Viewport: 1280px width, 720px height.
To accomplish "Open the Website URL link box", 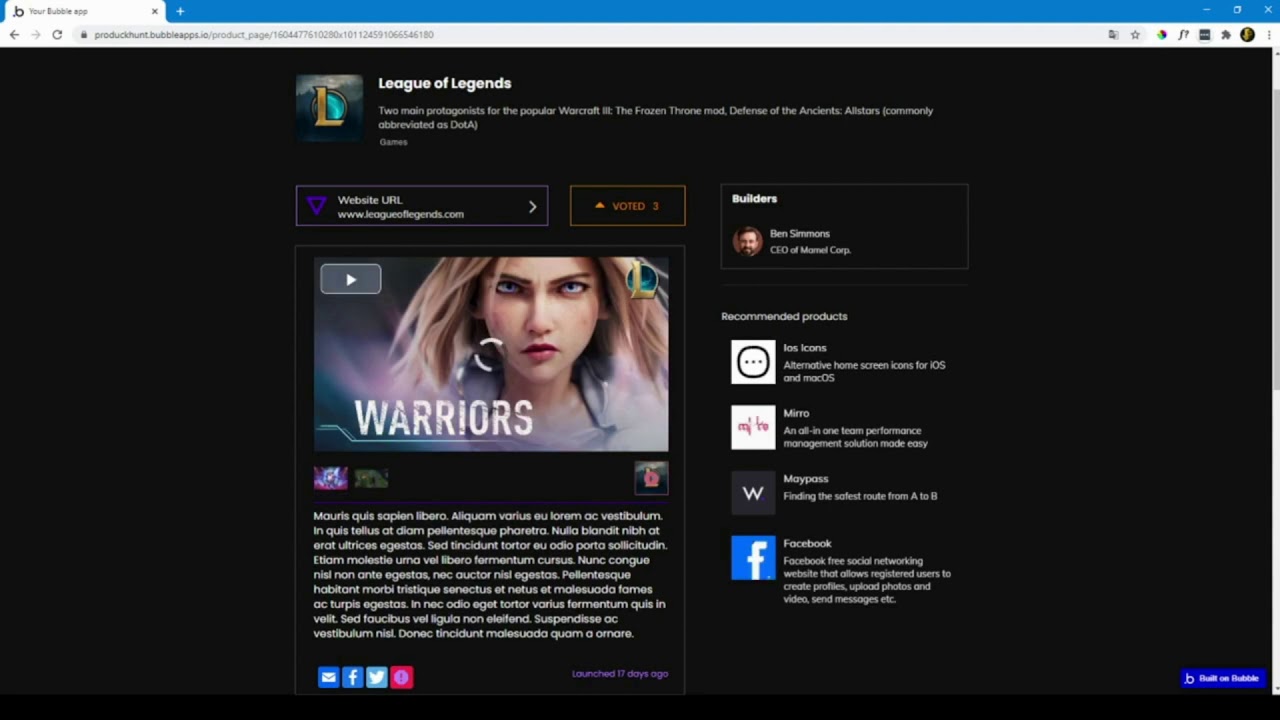I will click(421, 206).
